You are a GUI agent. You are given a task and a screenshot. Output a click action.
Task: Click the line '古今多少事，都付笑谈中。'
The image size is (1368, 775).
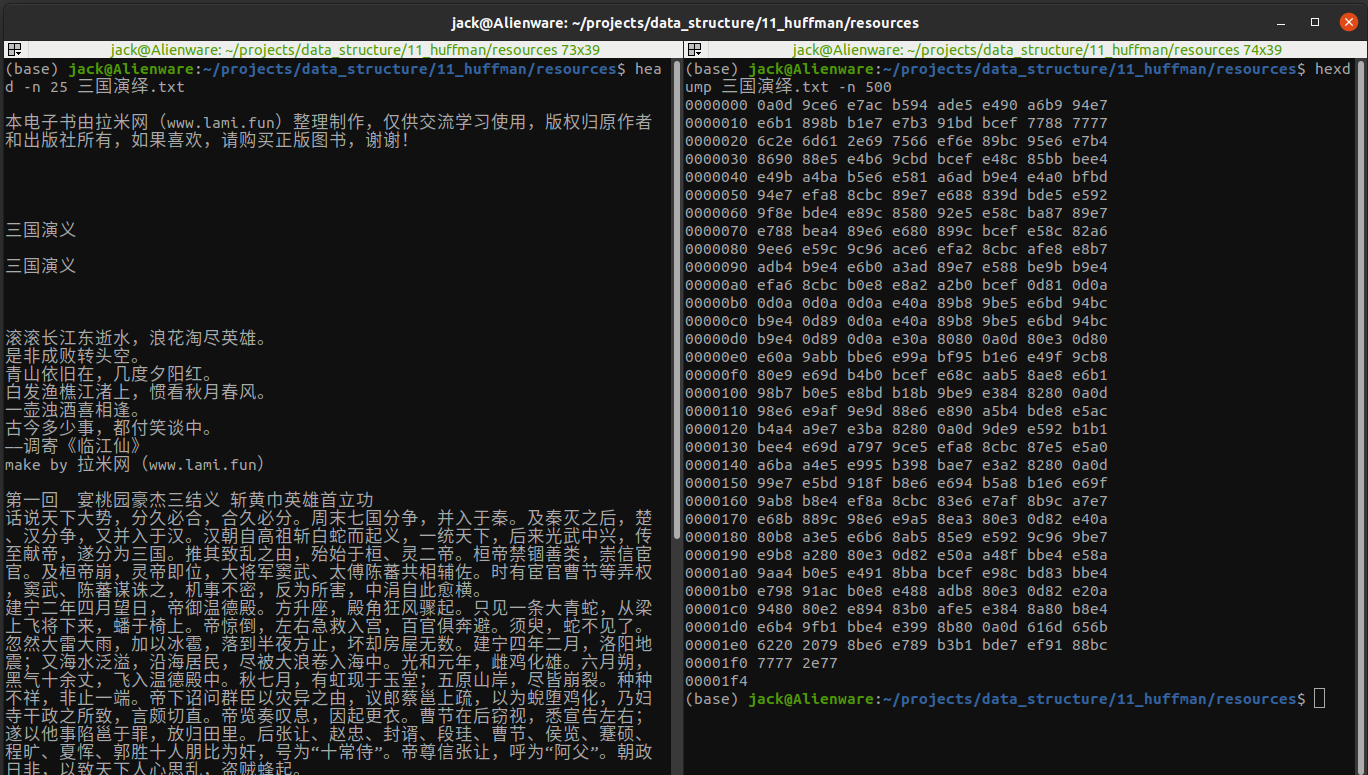pos(109,428)
